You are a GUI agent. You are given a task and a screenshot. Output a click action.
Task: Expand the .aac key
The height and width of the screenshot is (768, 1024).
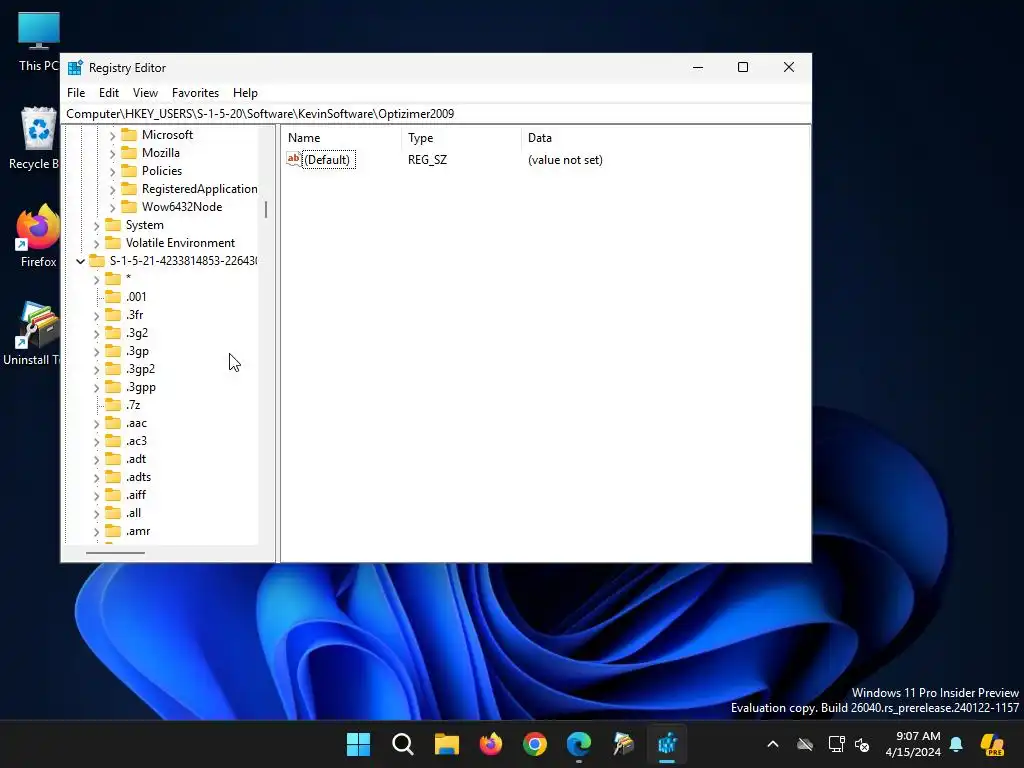pyautogui.click(x=97, y=424)
